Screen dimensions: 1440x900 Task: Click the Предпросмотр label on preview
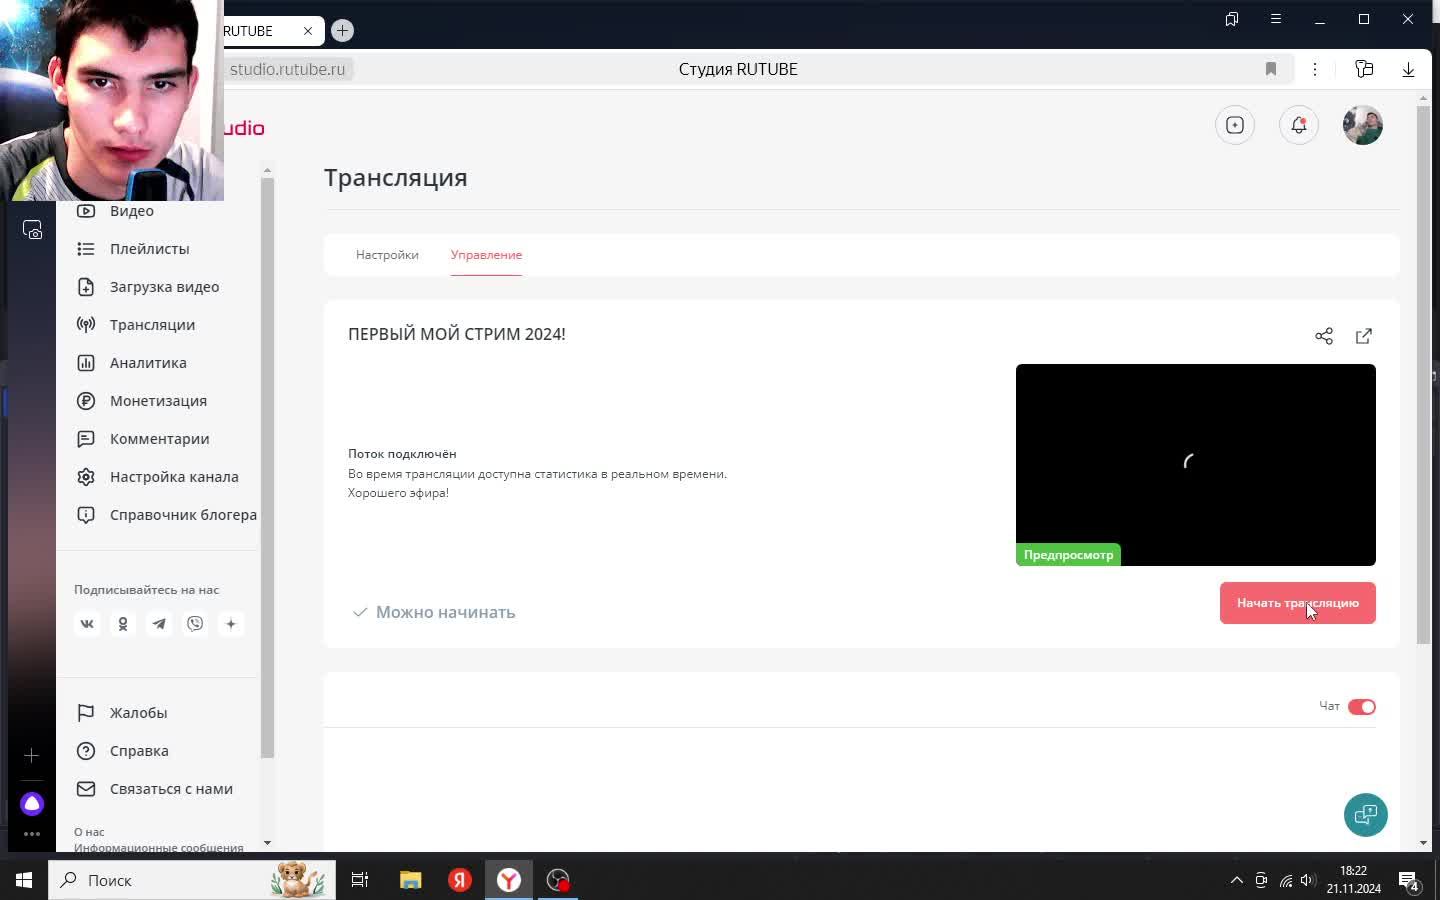pyautogui.click(x=1068, y=555)
